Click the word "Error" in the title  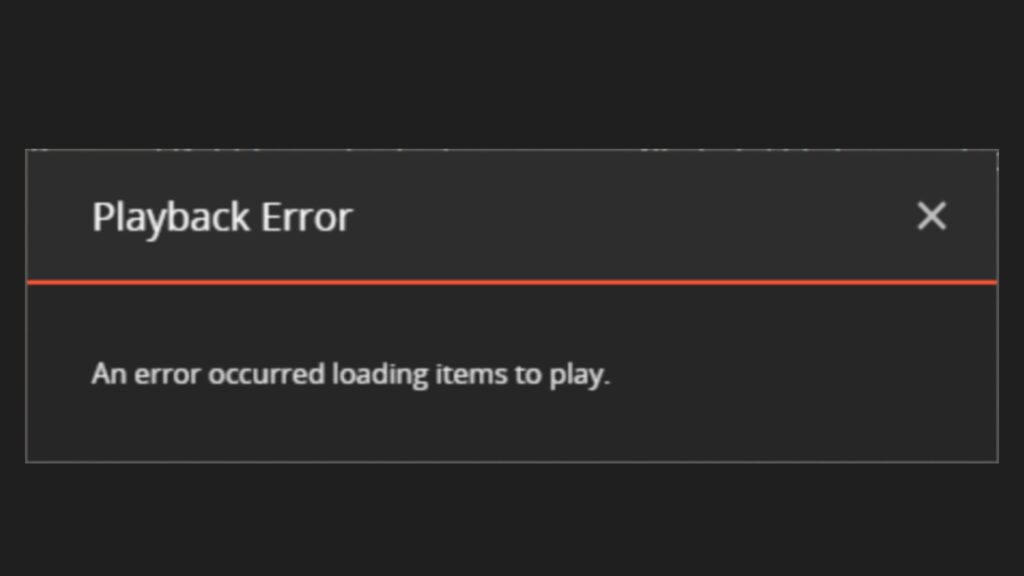(307, 217)
